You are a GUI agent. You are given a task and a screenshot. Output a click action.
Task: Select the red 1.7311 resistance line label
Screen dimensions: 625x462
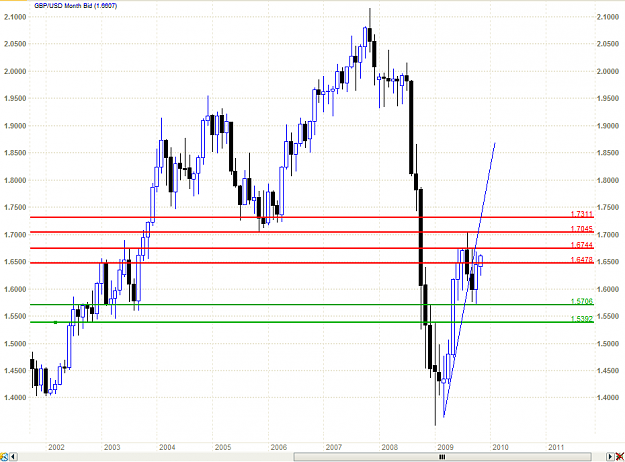pyautogui.click(x=582, y=214)
